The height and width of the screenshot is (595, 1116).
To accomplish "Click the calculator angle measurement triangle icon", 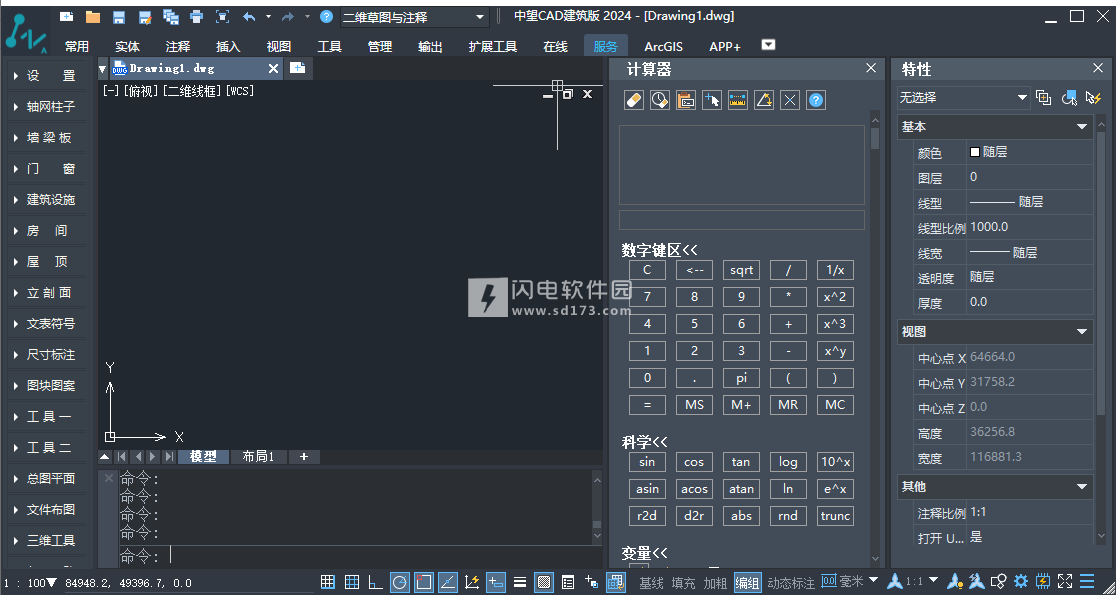I will coord(764,100).
